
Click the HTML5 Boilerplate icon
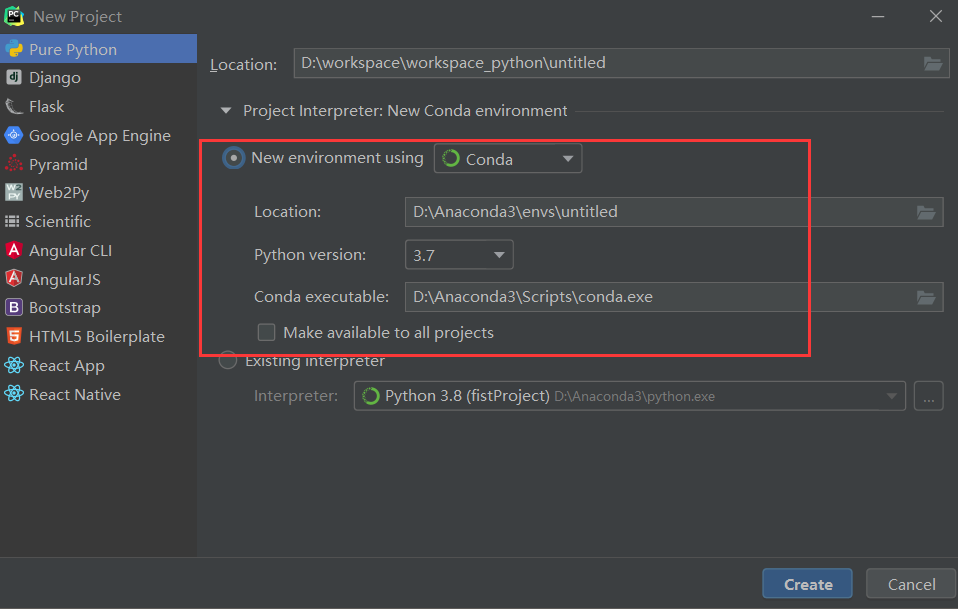coord(13,336)
